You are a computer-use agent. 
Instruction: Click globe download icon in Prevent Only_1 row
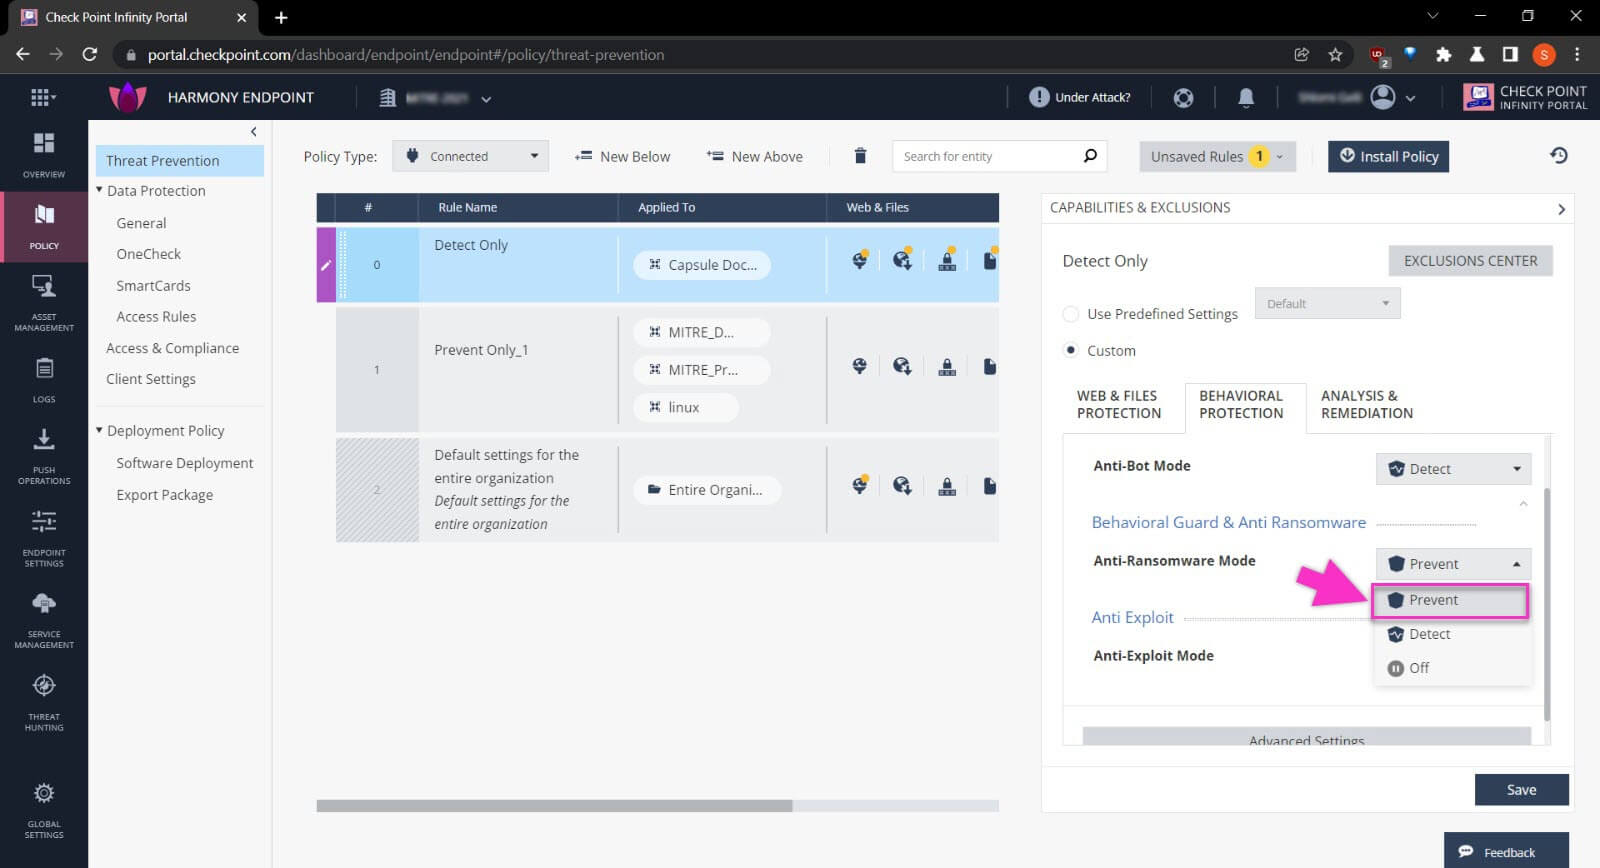coord(902,367)
